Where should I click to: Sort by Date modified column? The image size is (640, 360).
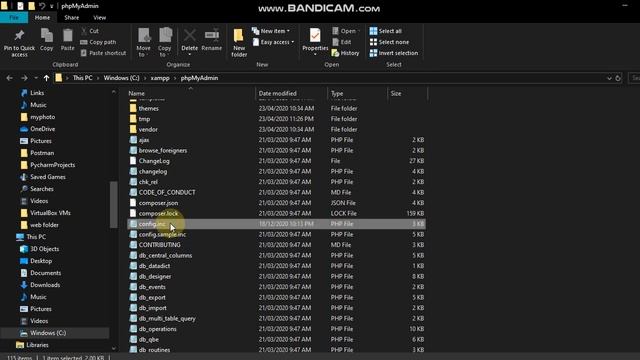[x=291, y=93]
